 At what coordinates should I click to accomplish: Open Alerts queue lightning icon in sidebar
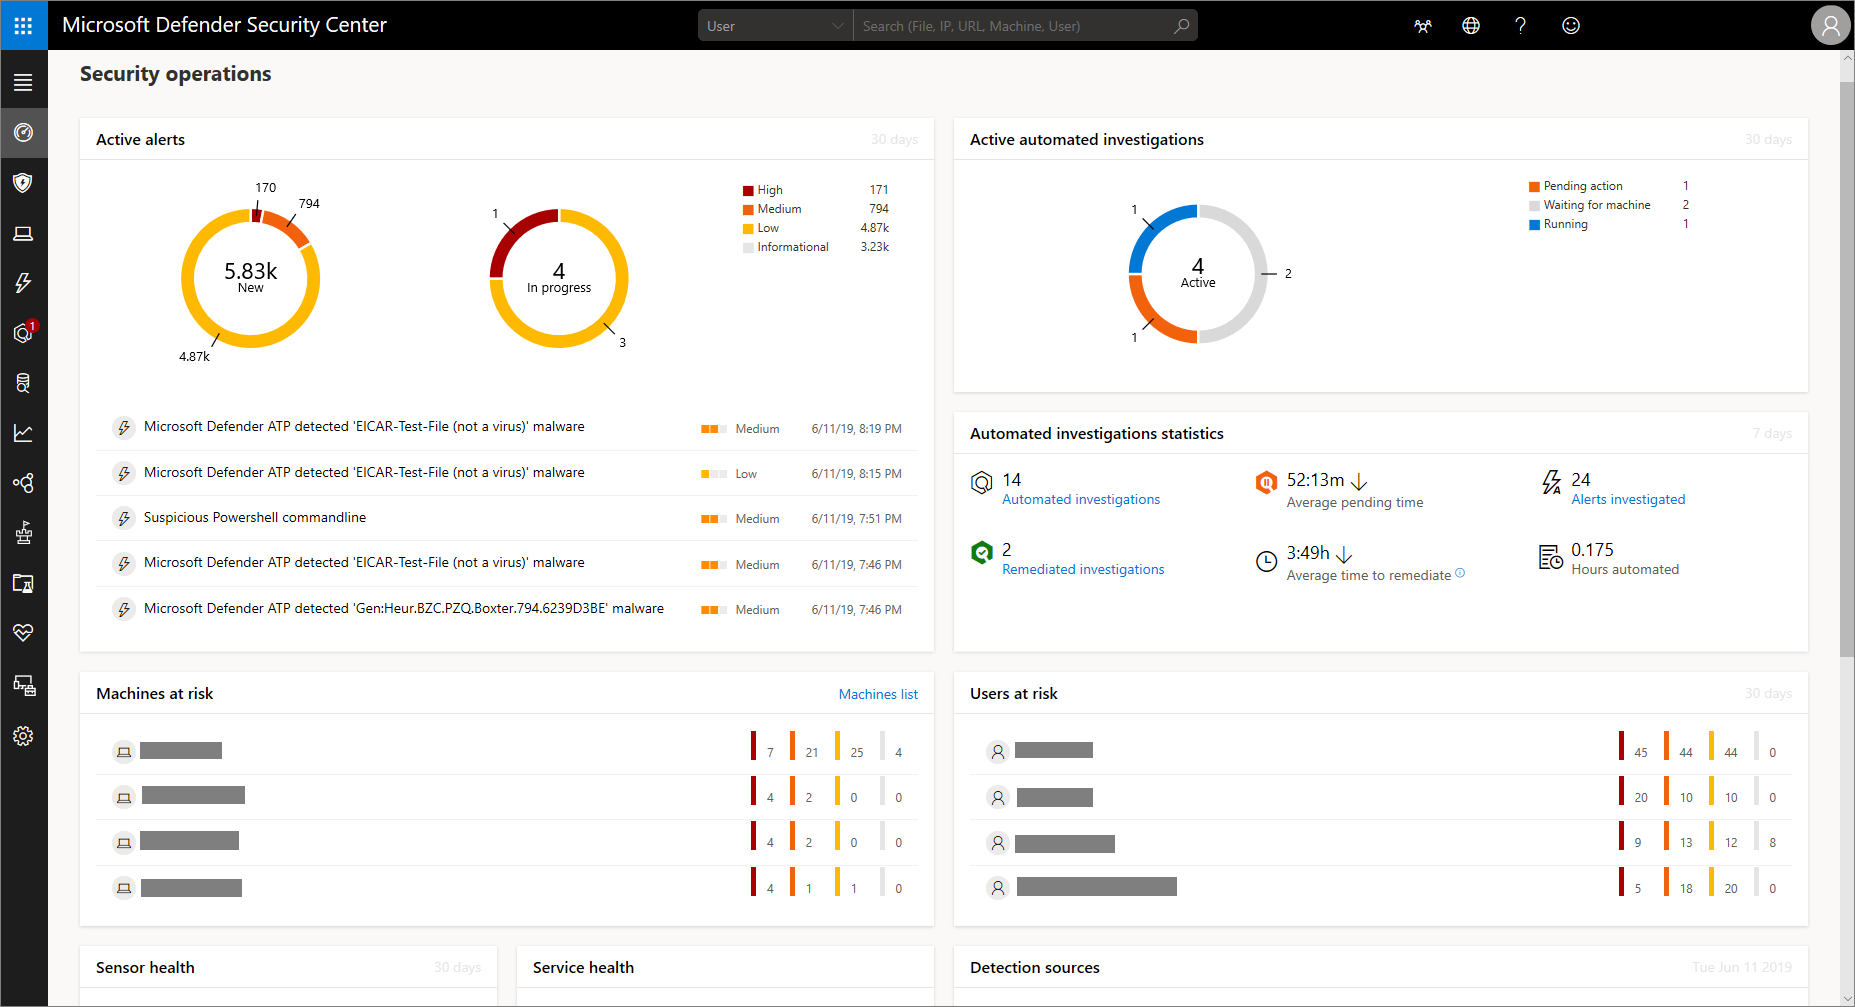[23, 283]
